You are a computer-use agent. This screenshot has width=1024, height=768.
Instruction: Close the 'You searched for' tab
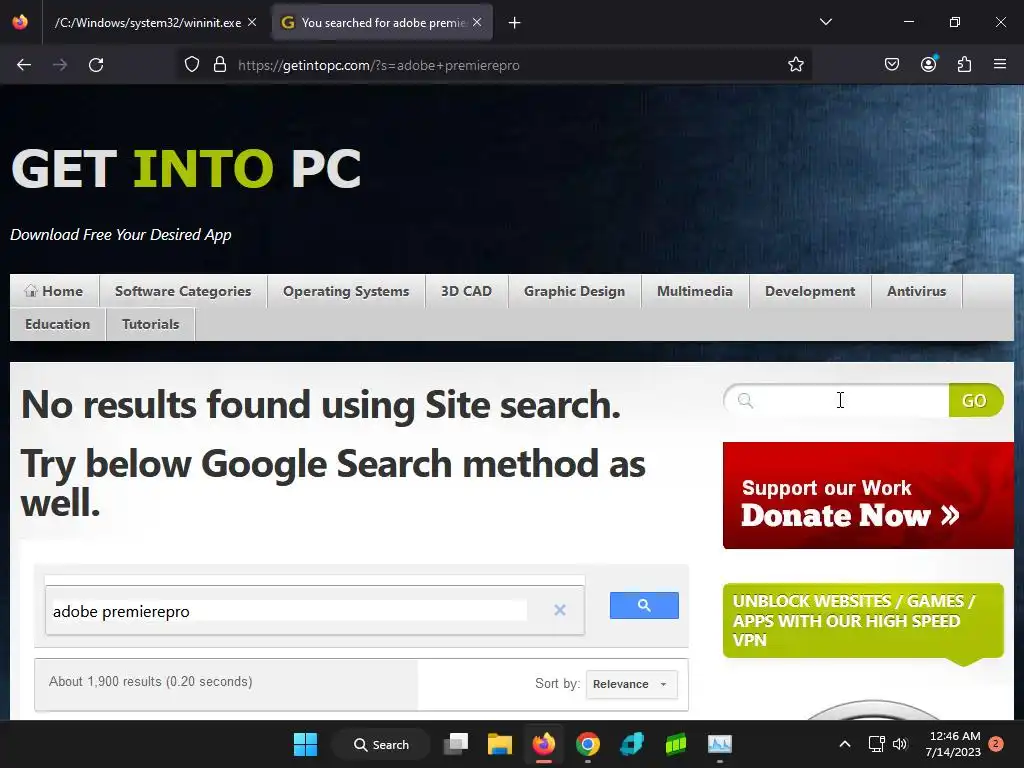pyautogui.click(x=477, y=22)
